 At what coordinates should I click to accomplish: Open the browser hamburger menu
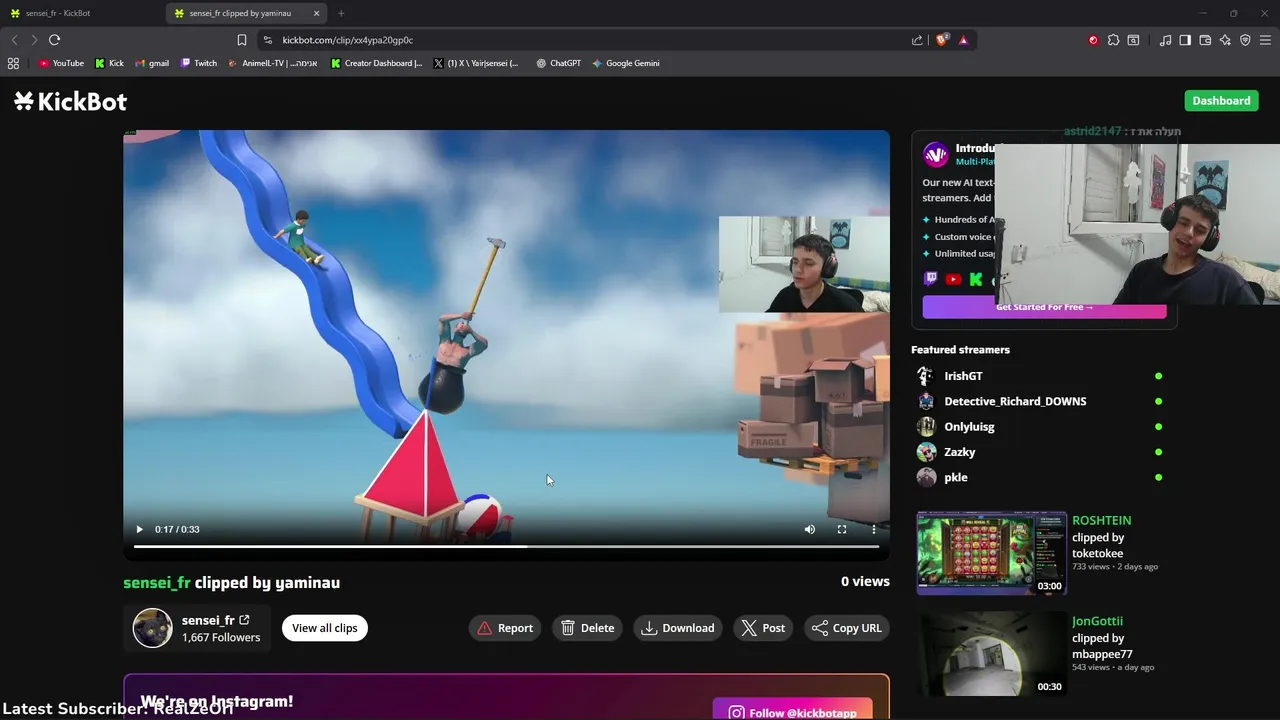[x=1265, y=40]
